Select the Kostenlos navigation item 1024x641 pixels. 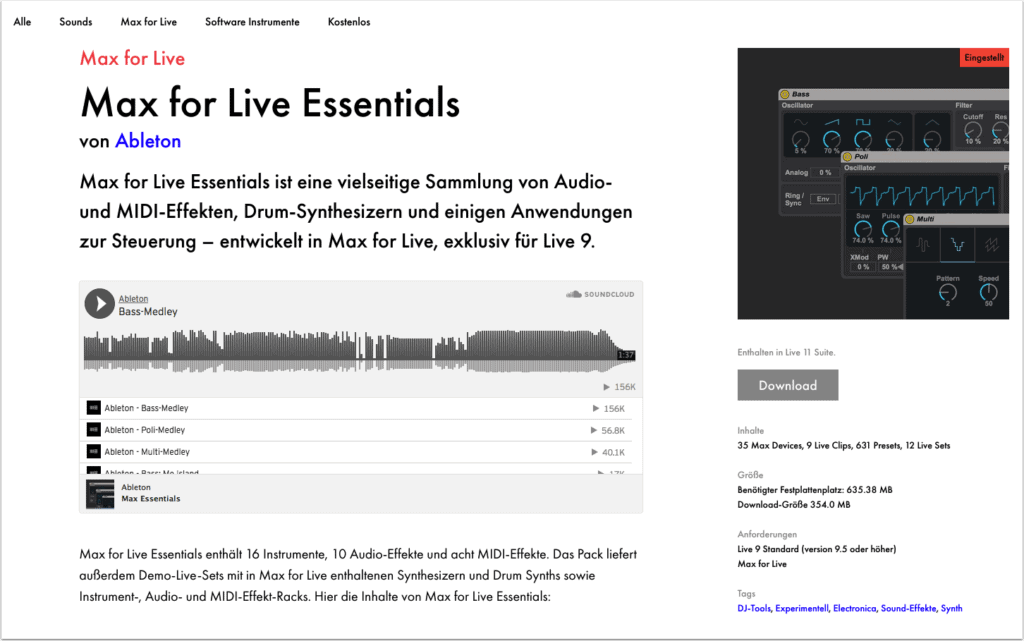(349, 22)
